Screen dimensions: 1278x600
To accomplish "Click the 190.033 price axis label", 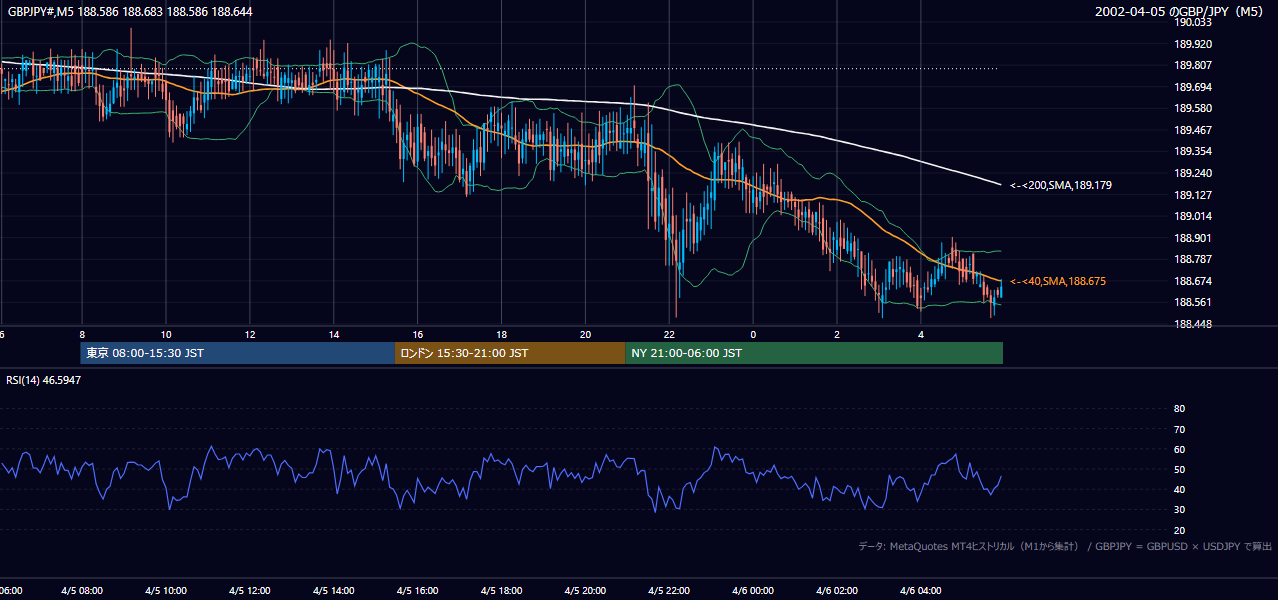I will pos(1192,23).
